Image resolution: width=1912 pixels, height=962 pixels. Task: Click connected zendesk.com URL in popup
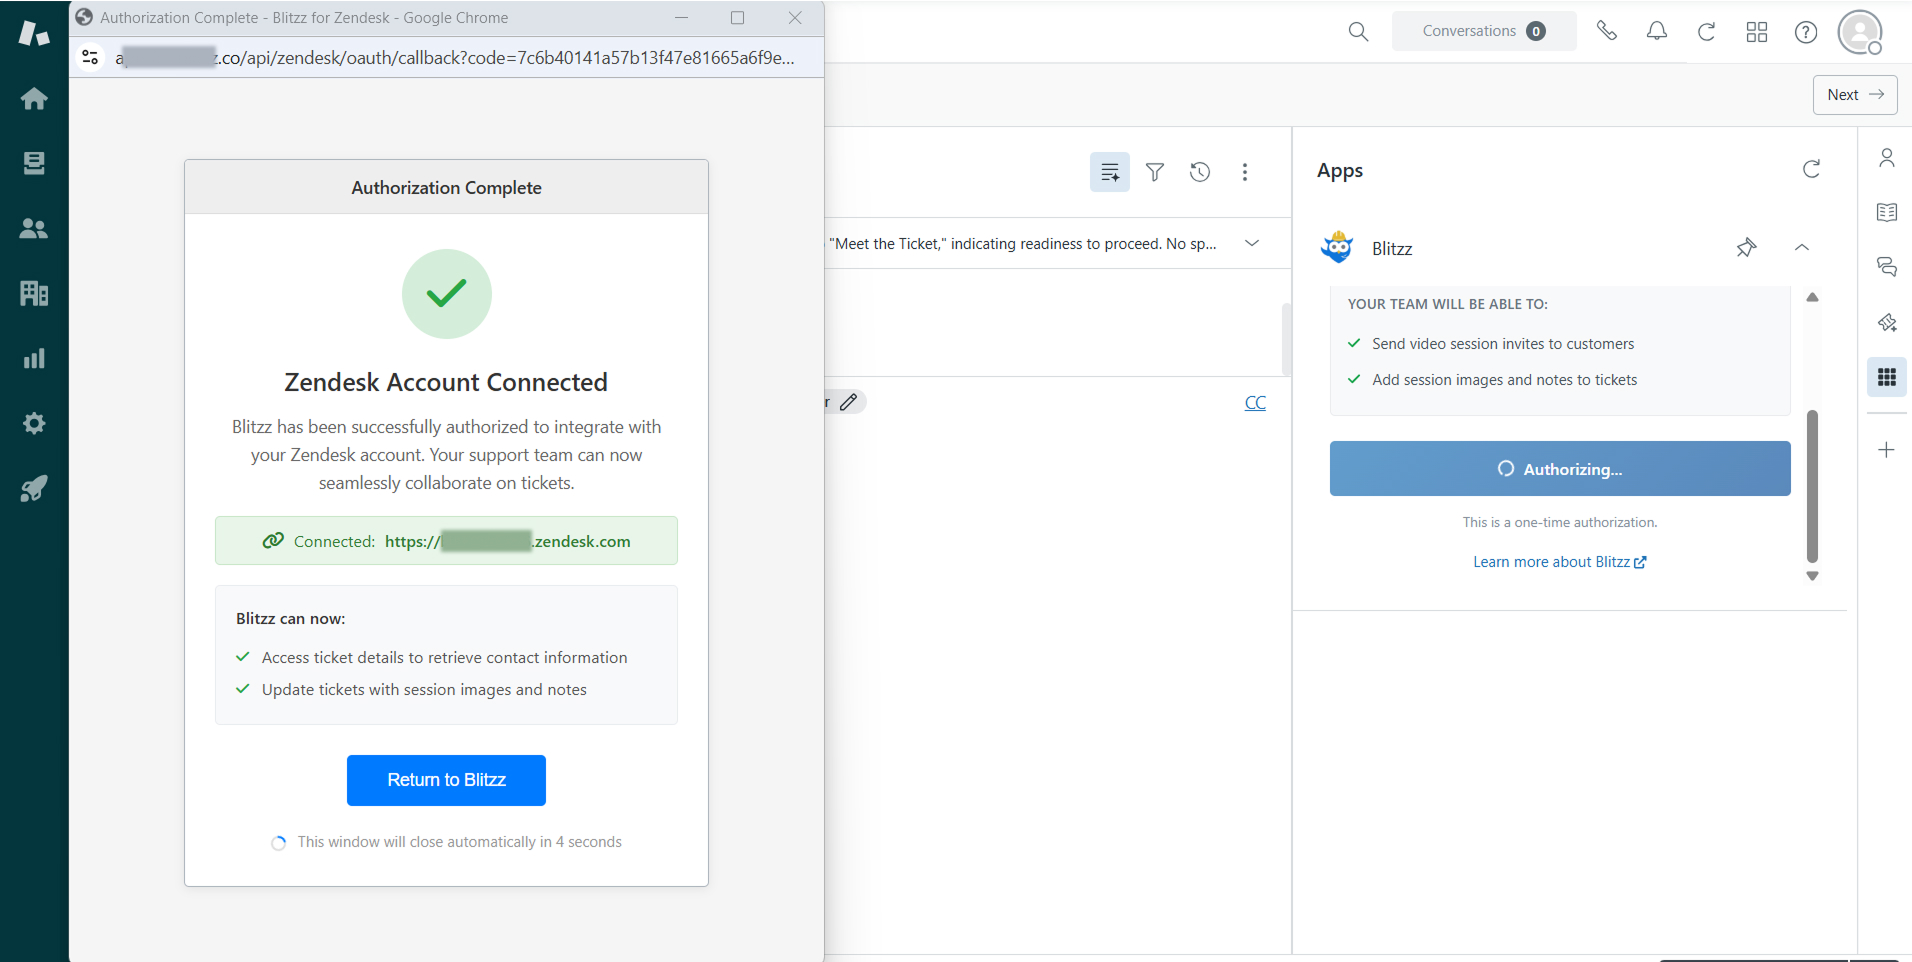(508, 541)
